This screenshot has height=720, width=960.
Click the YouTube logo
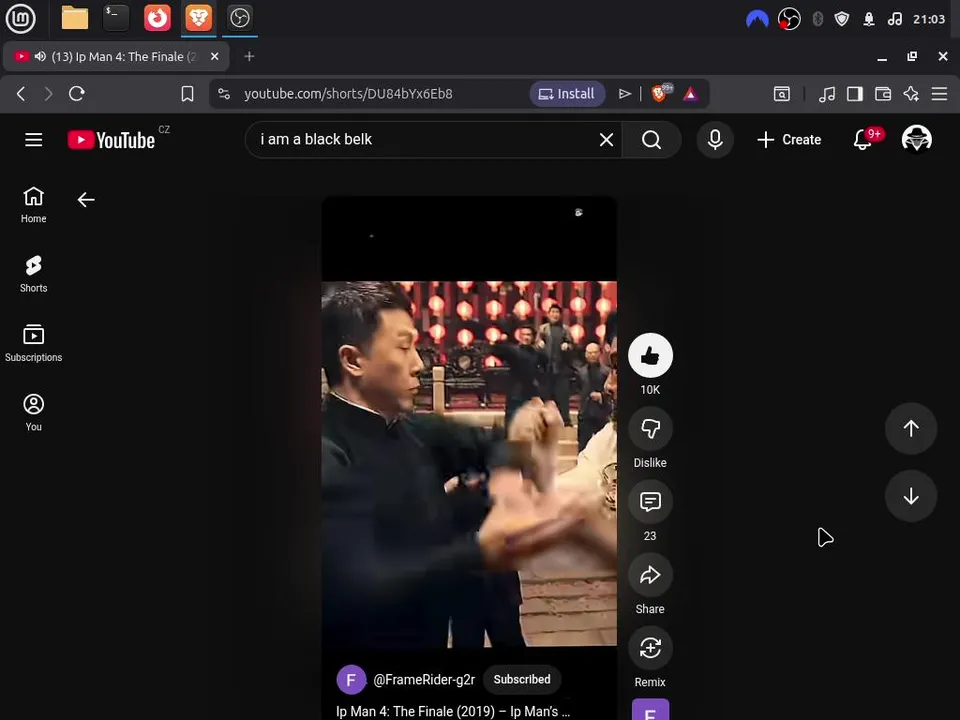tap(111, 140)
